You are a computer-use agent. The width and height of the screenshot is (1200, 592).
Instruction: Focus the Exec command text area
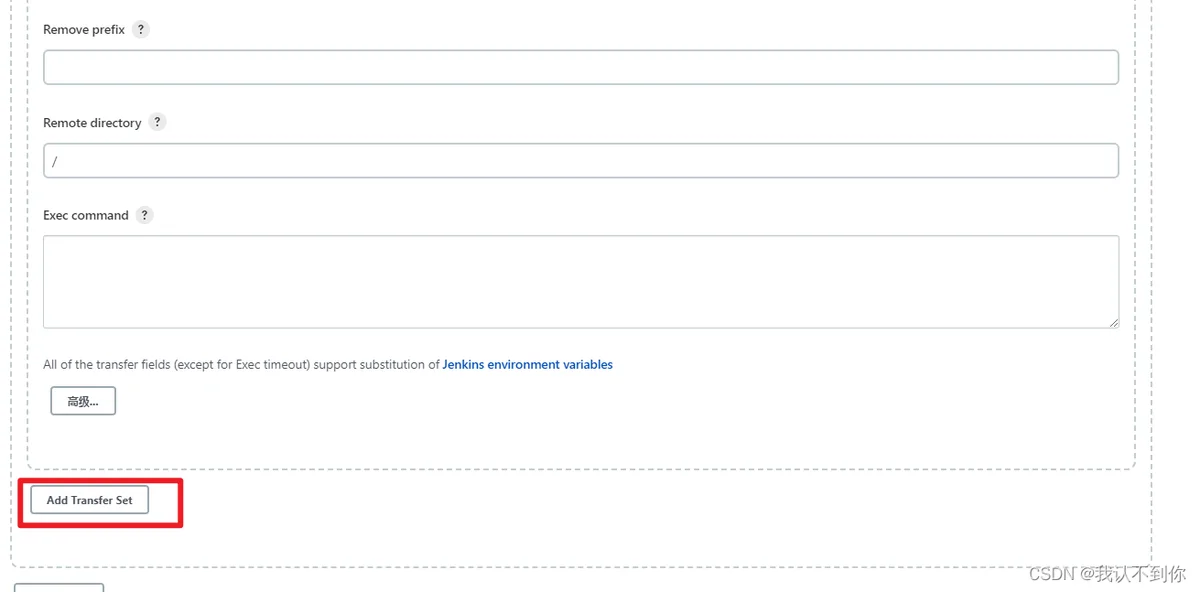tap(580, 281)
